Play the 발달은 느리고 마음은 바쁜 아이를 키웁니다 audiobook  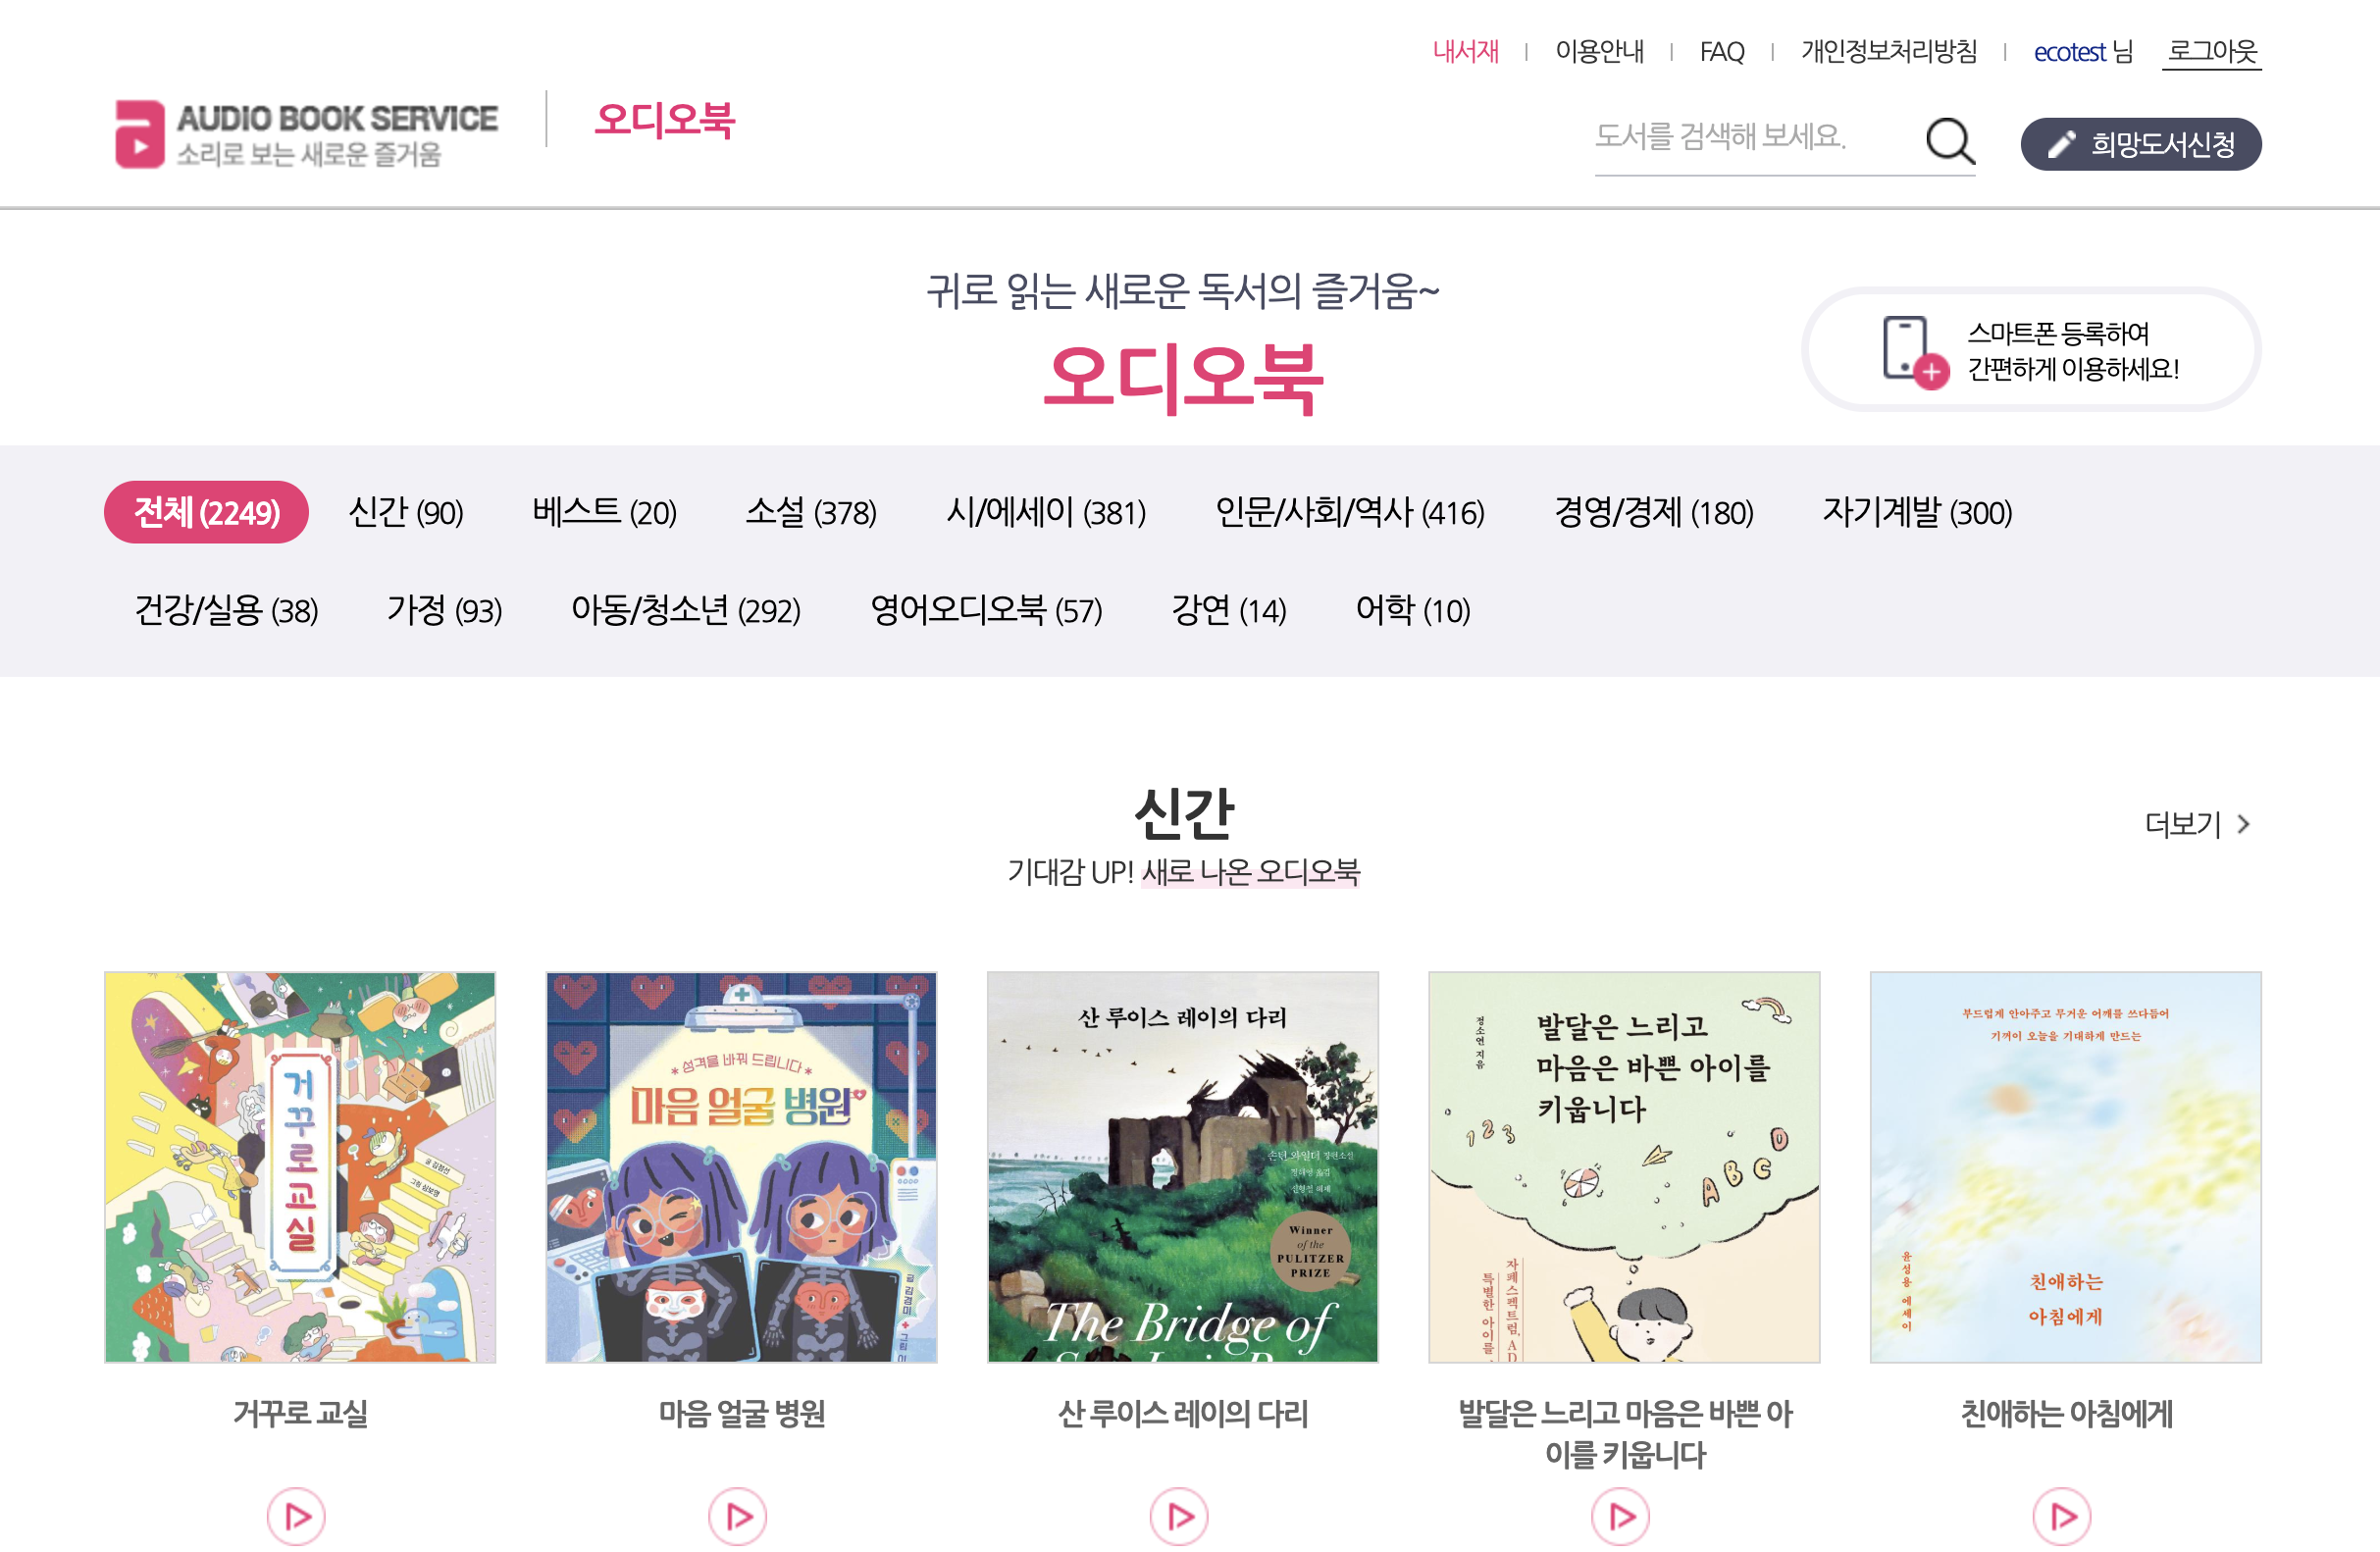coord(1621,1516)
